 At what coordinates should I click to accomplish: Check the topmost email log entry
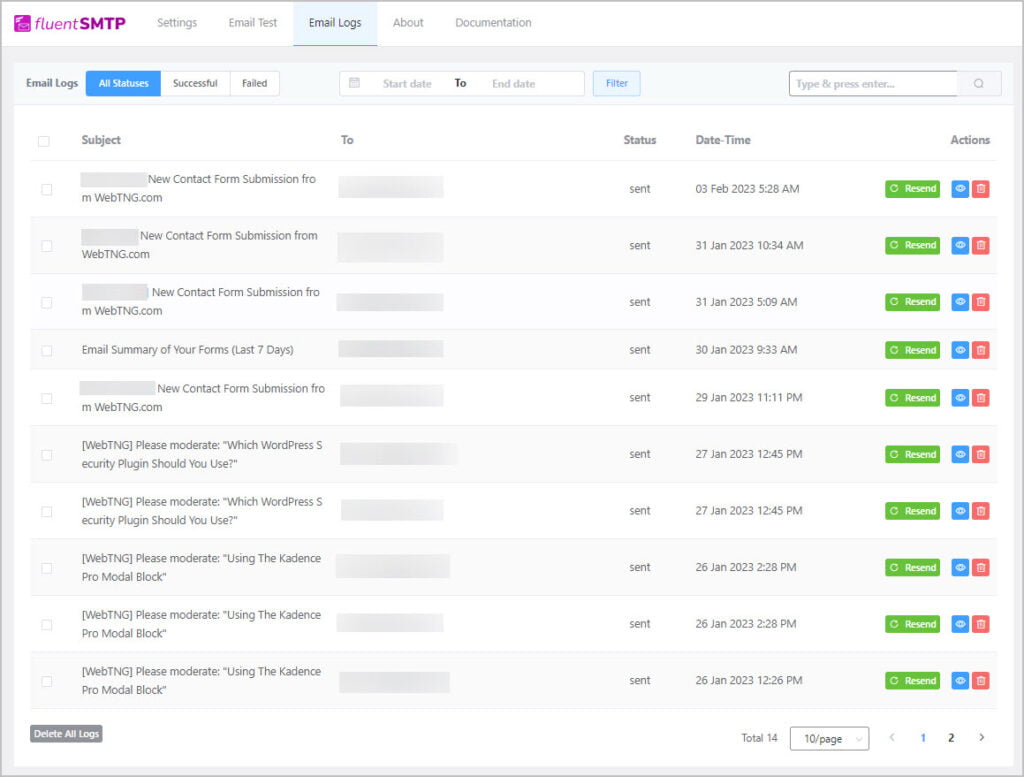[44, 188]
